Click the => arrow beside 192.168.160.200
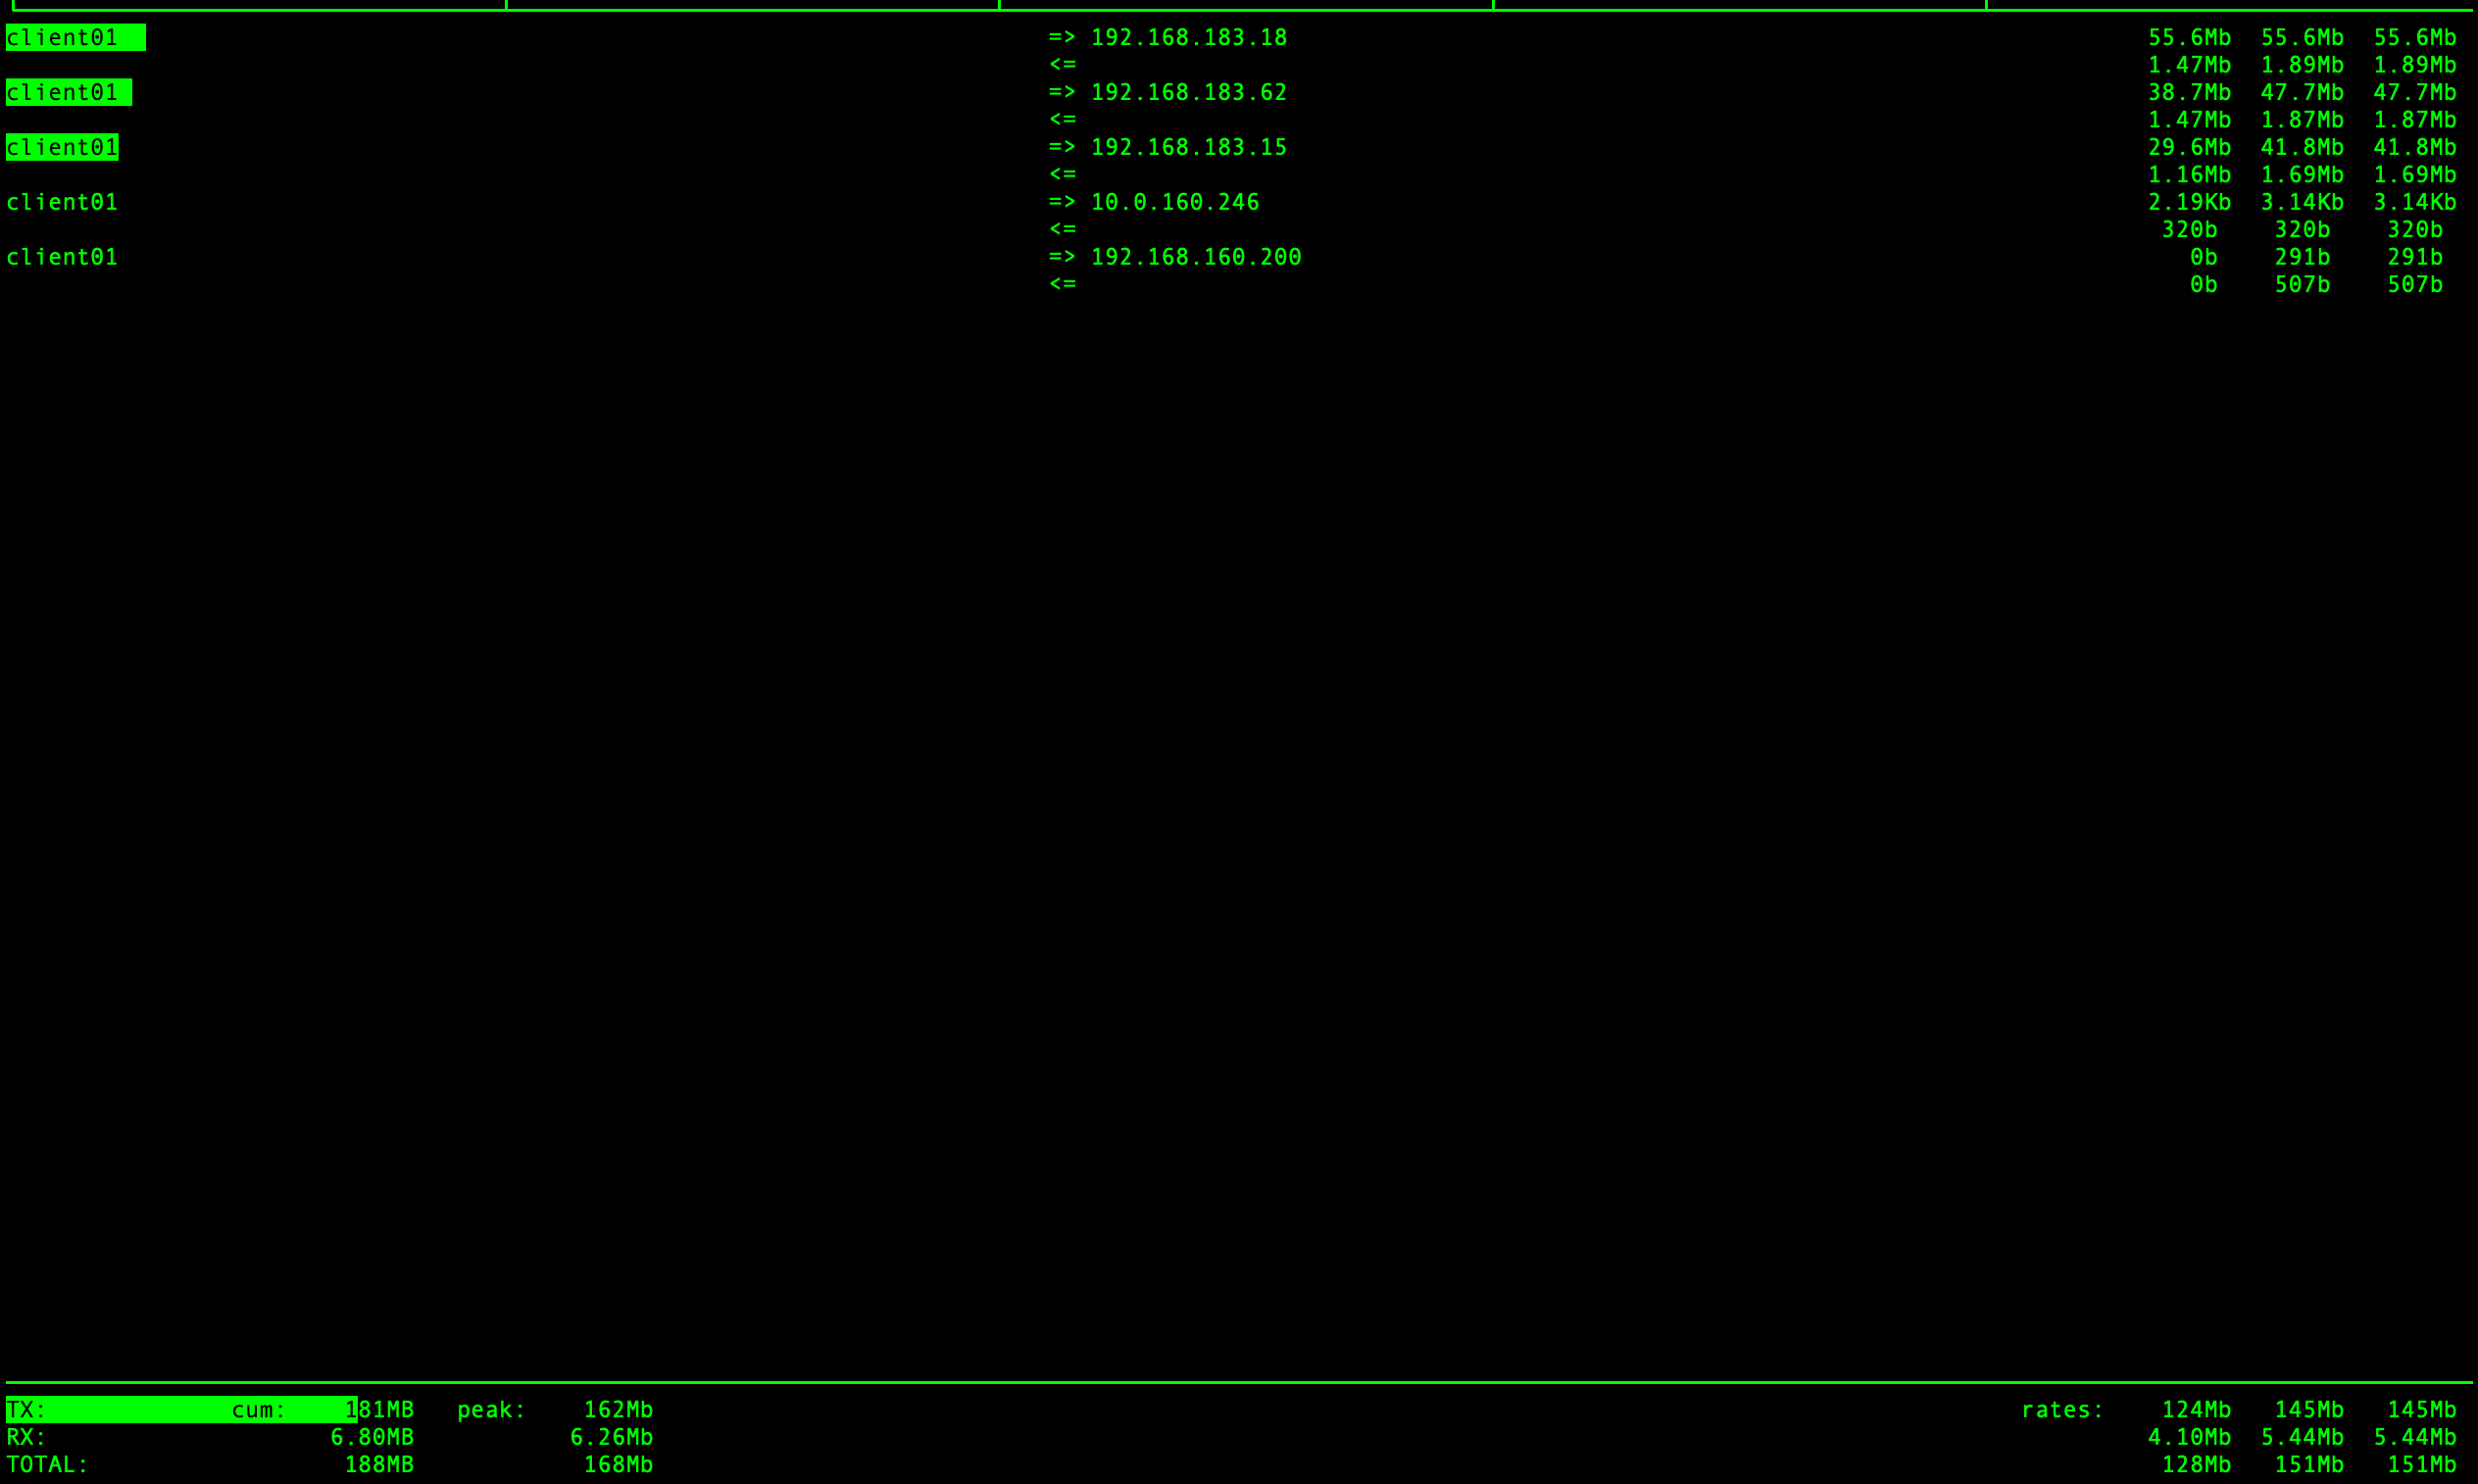 point(1062,258)
